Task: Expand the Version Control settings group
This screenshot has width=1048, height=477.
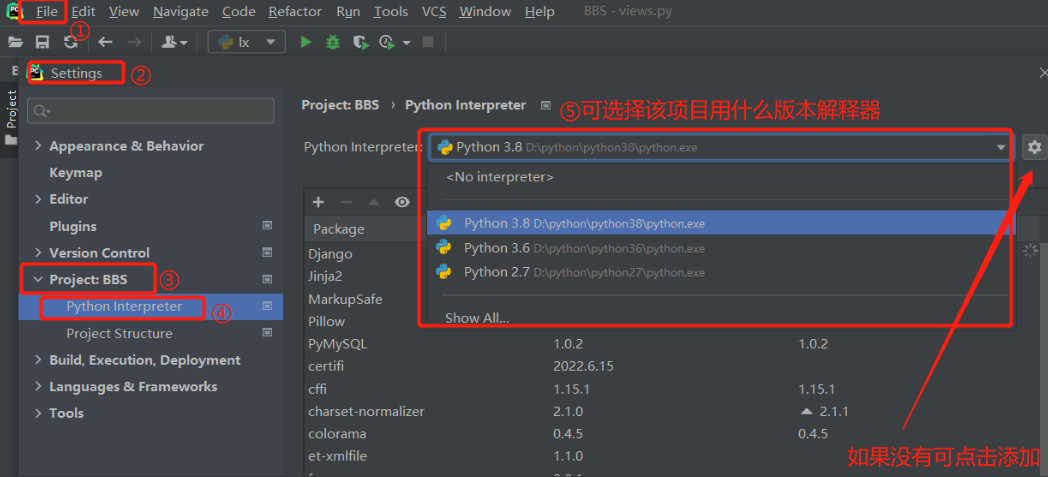Action: pyautogui.click(x=37, y=253)
